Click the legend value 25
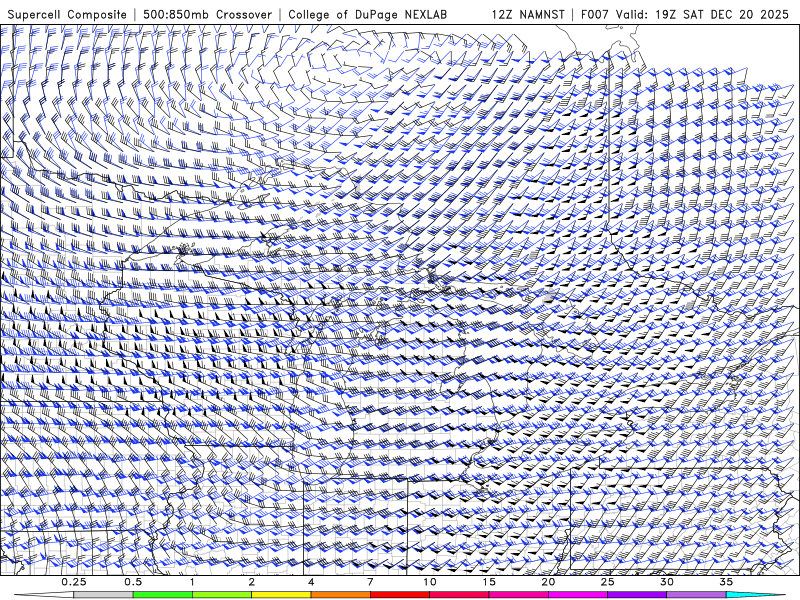Screen dimensions: 800x600 click(607, 582)
